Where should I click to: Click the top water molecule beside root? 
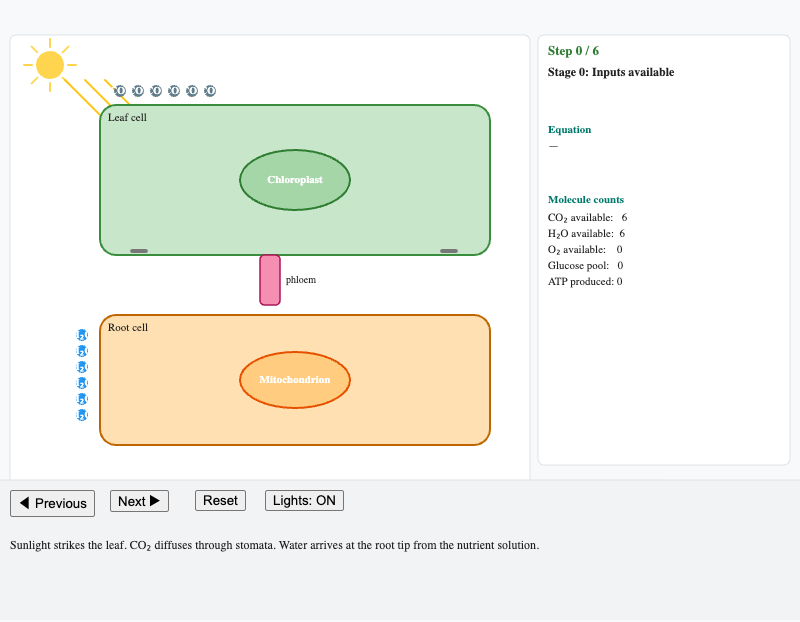click(82, 335)
